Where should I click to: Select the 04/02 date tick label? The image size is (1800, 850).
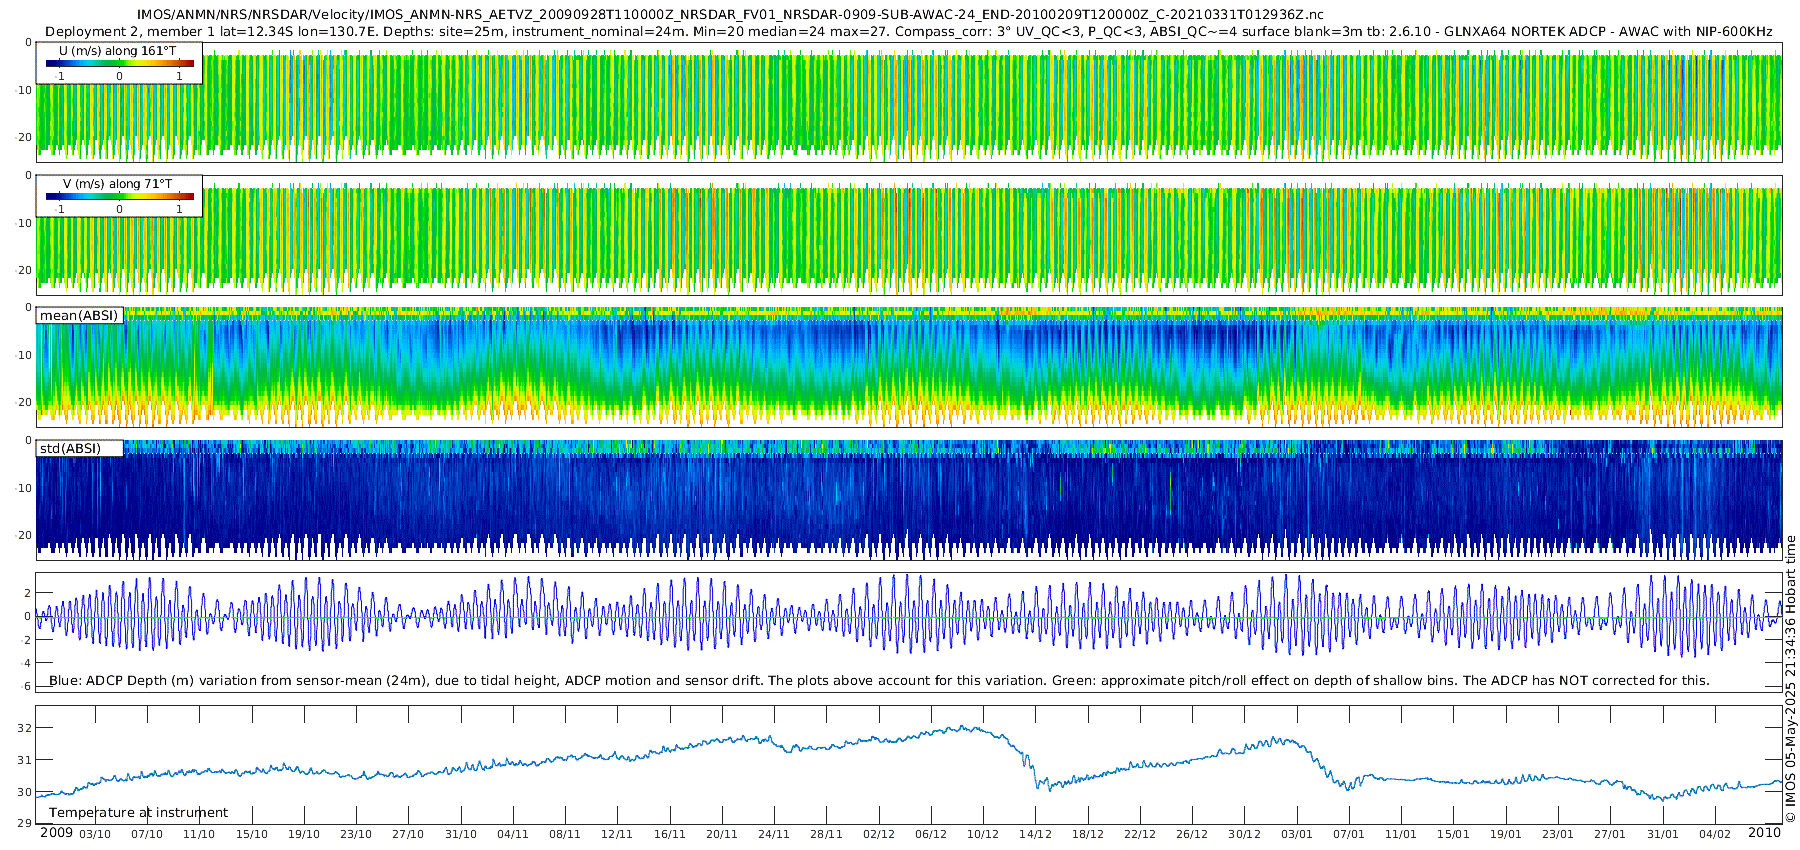pos(1715,834)
